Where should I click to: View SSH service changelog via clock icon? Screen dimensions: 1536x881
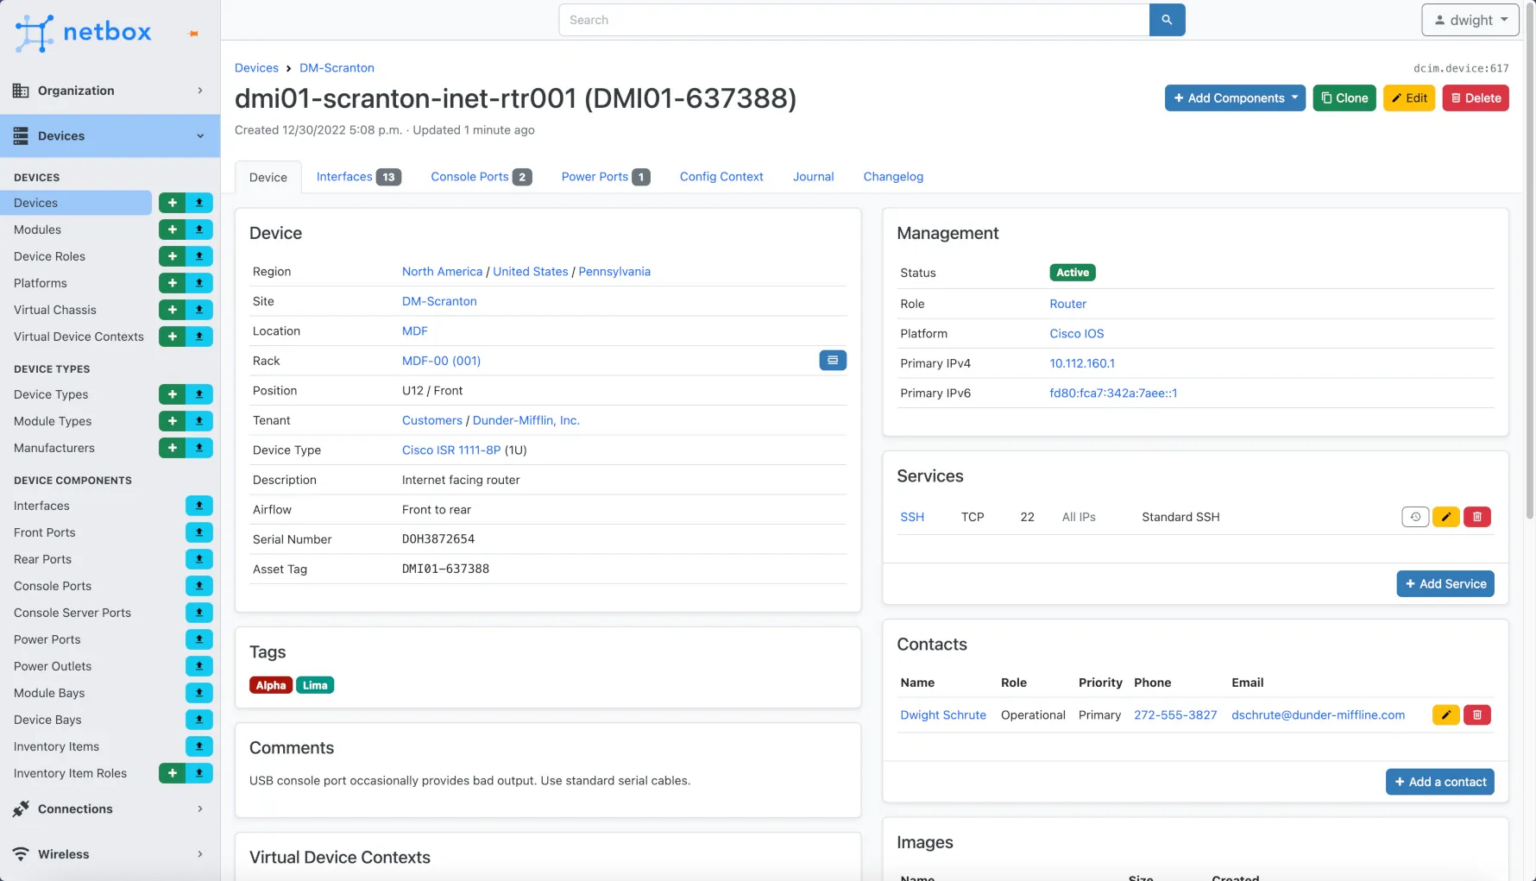(1414, 516)
